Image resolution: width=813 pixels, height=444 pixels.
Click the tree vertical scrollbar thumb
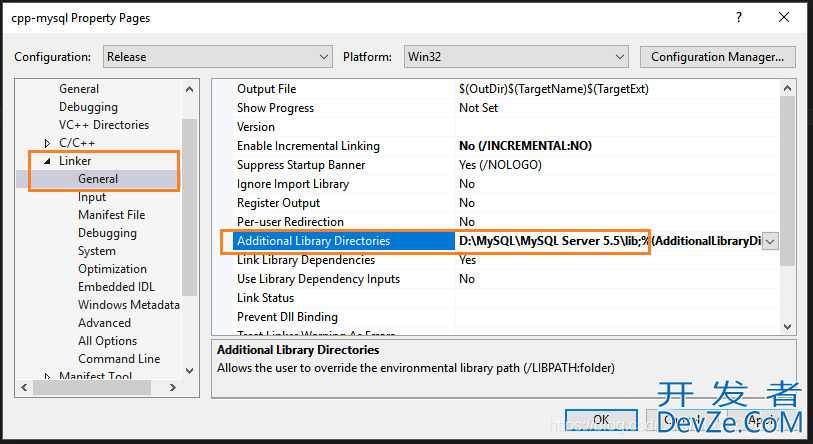189,207
